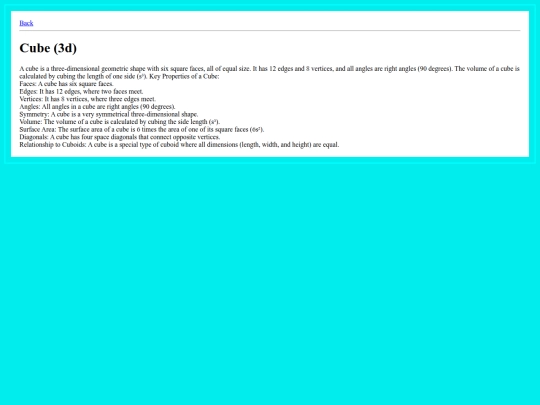540x405 pixels.
Task: Click the line starting 'Angles: All angles'
Action: coord(97,106)
